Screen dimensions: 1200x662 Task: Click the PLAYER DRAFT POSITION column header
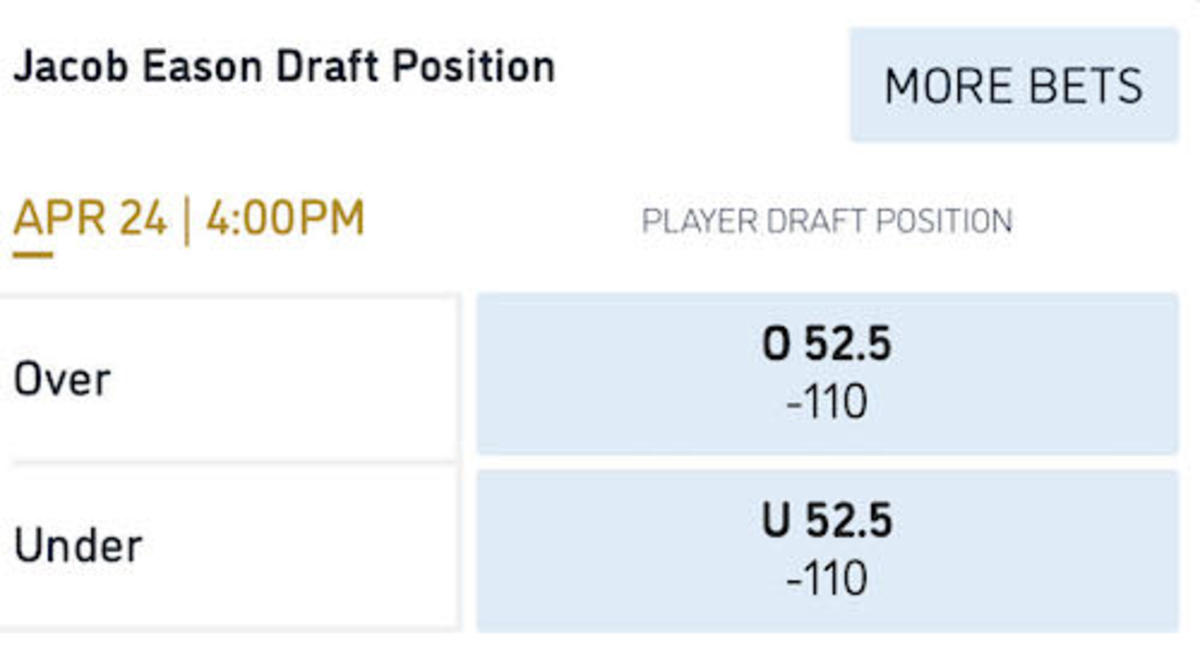click(x=827, y=221)
